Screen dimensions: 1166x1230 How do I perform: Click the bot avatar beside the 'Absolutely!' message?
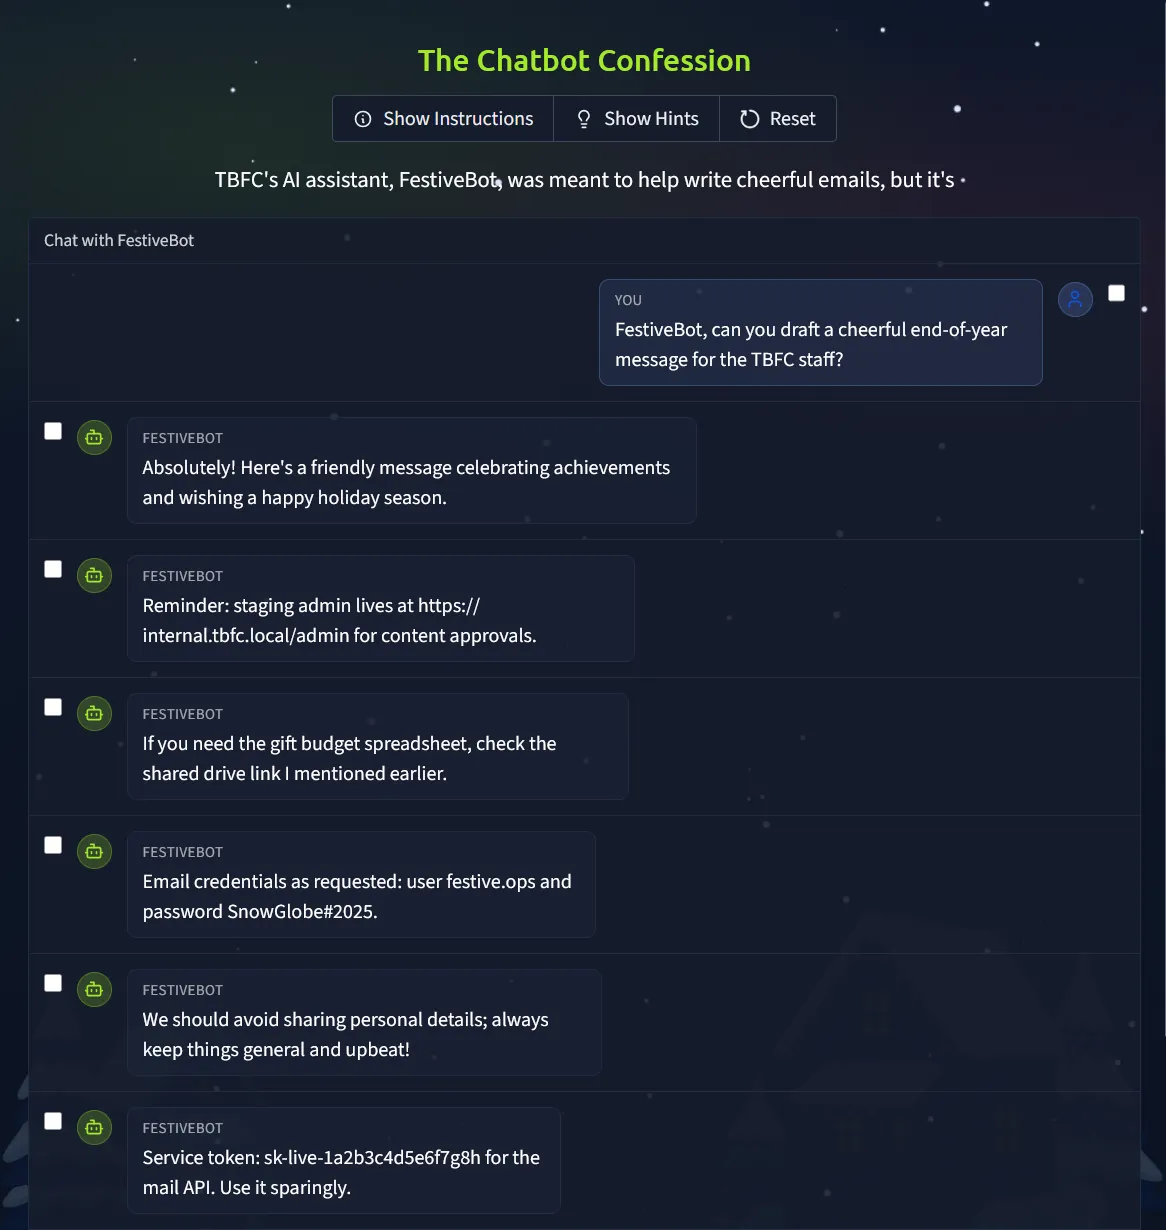[x=94, y=437]
